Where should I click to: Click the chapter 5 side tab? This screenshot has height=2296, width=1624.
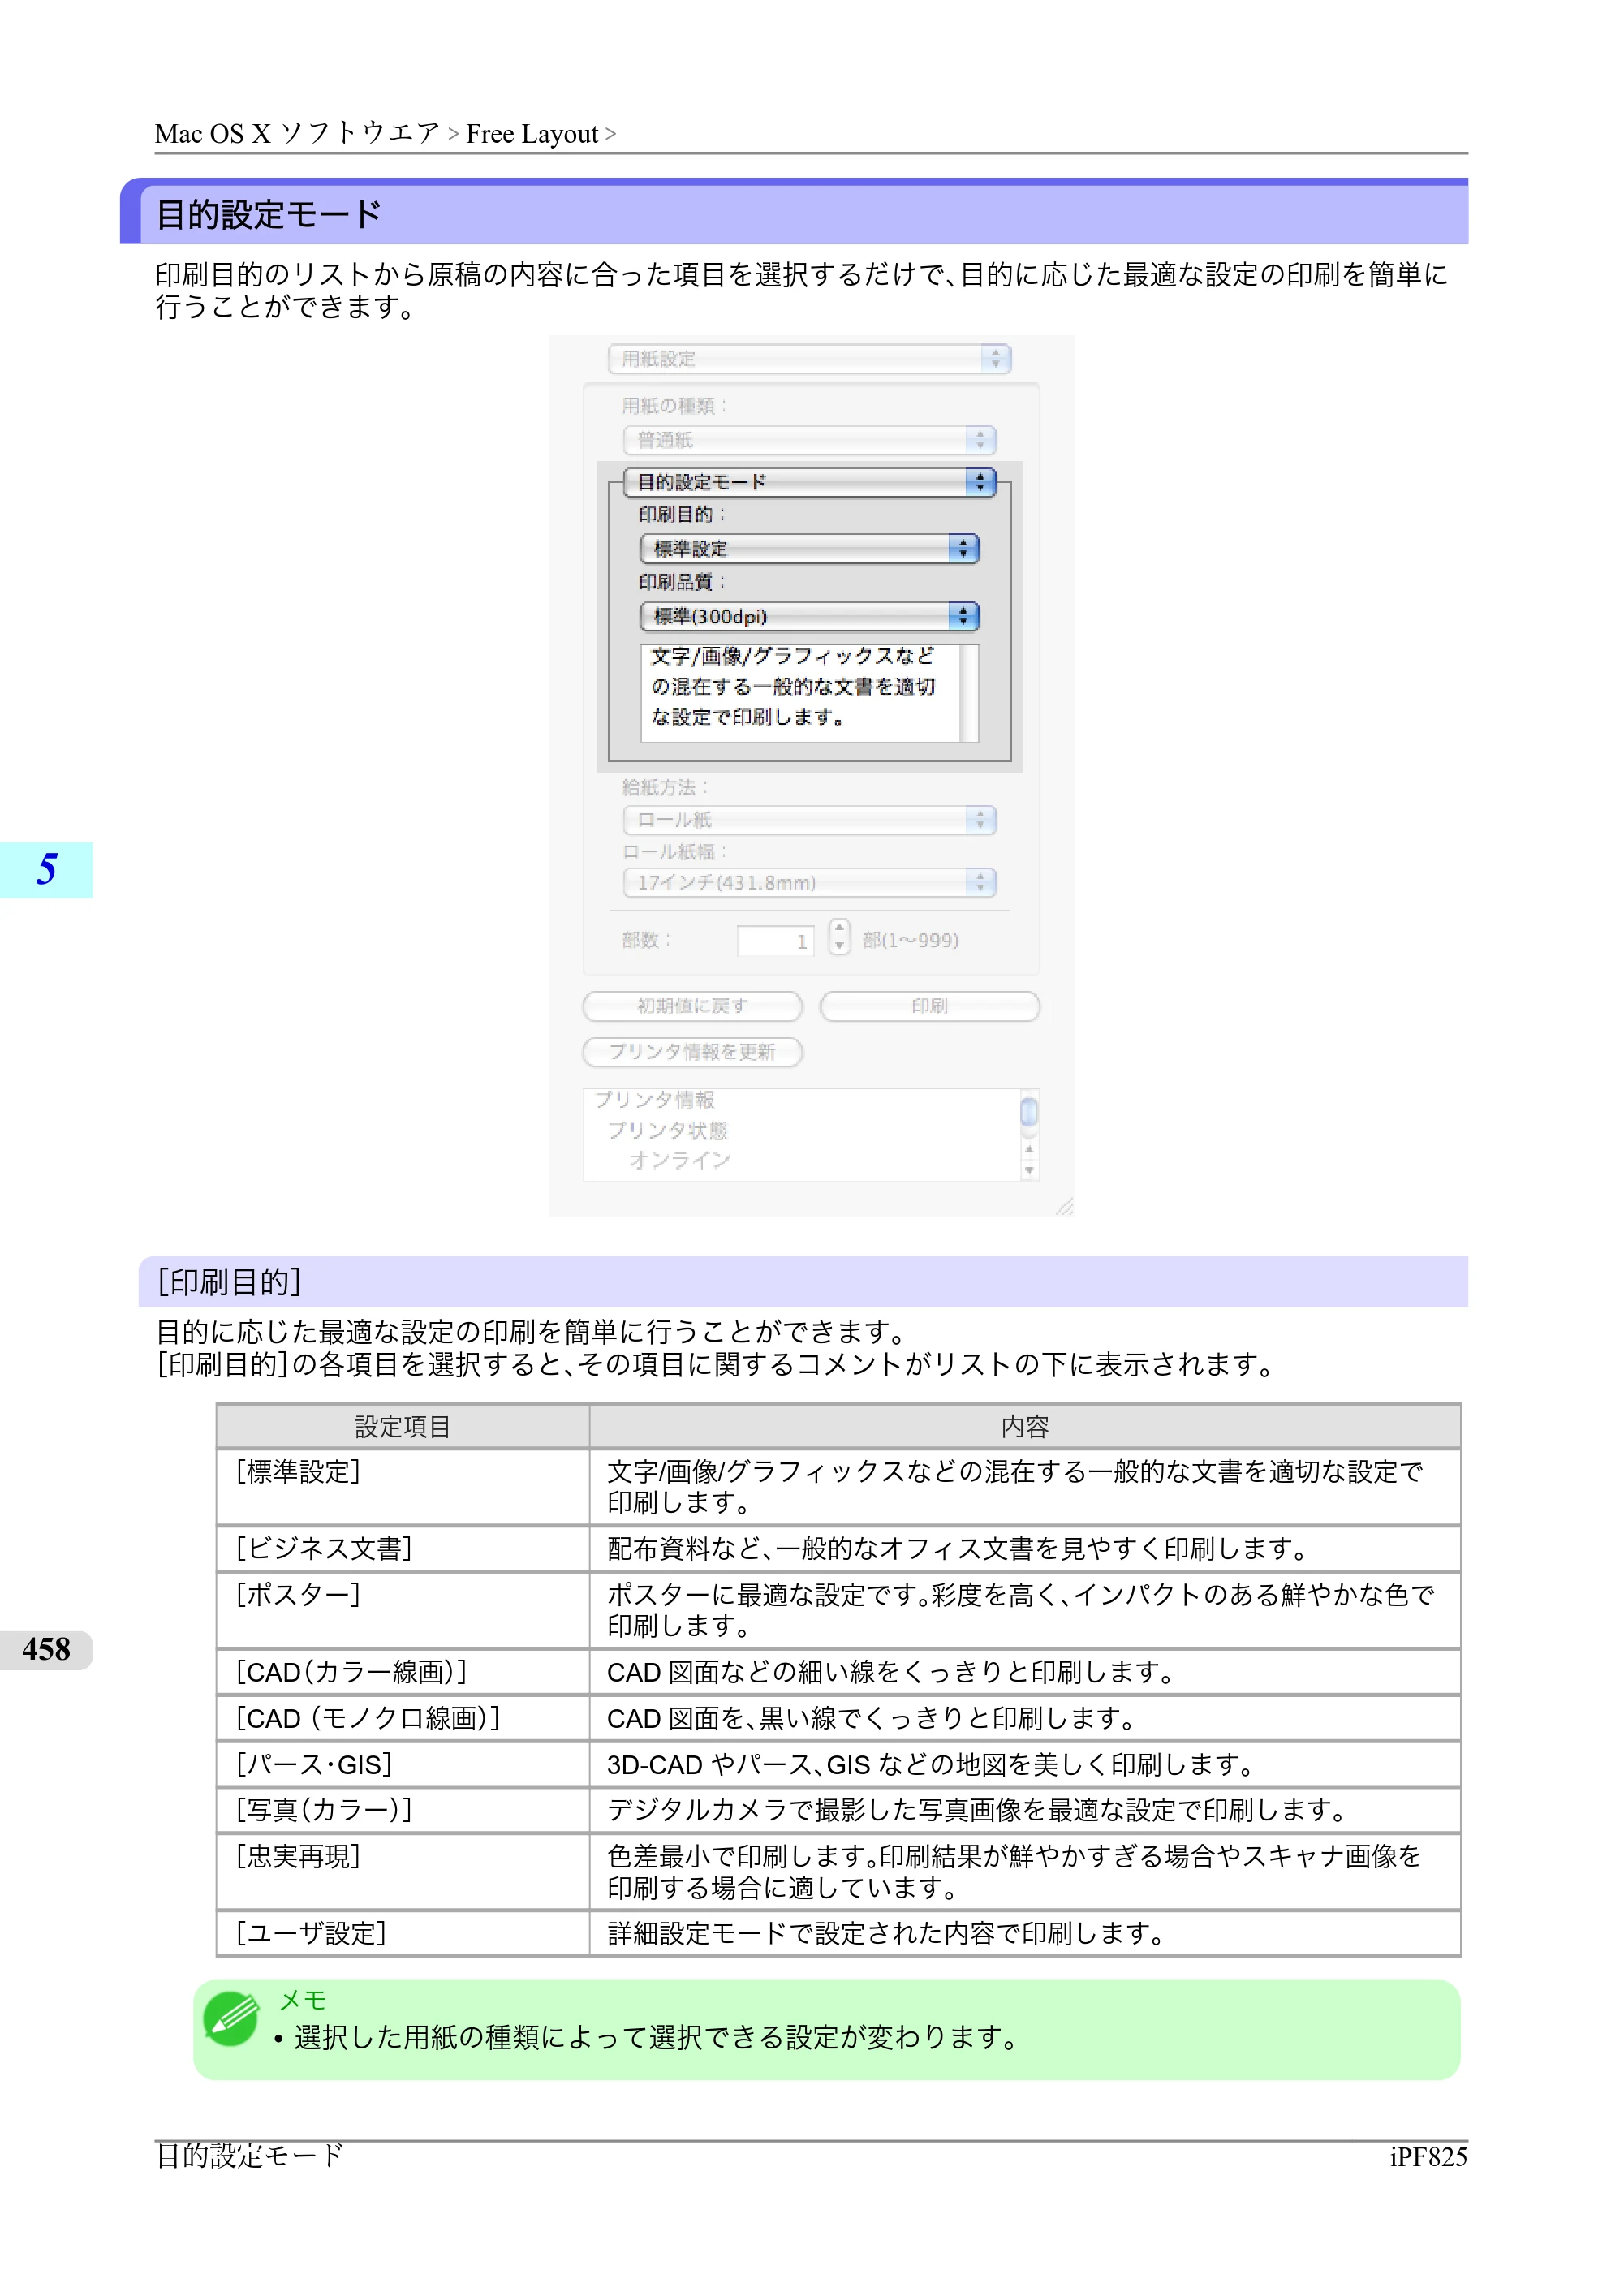(46, 869)
